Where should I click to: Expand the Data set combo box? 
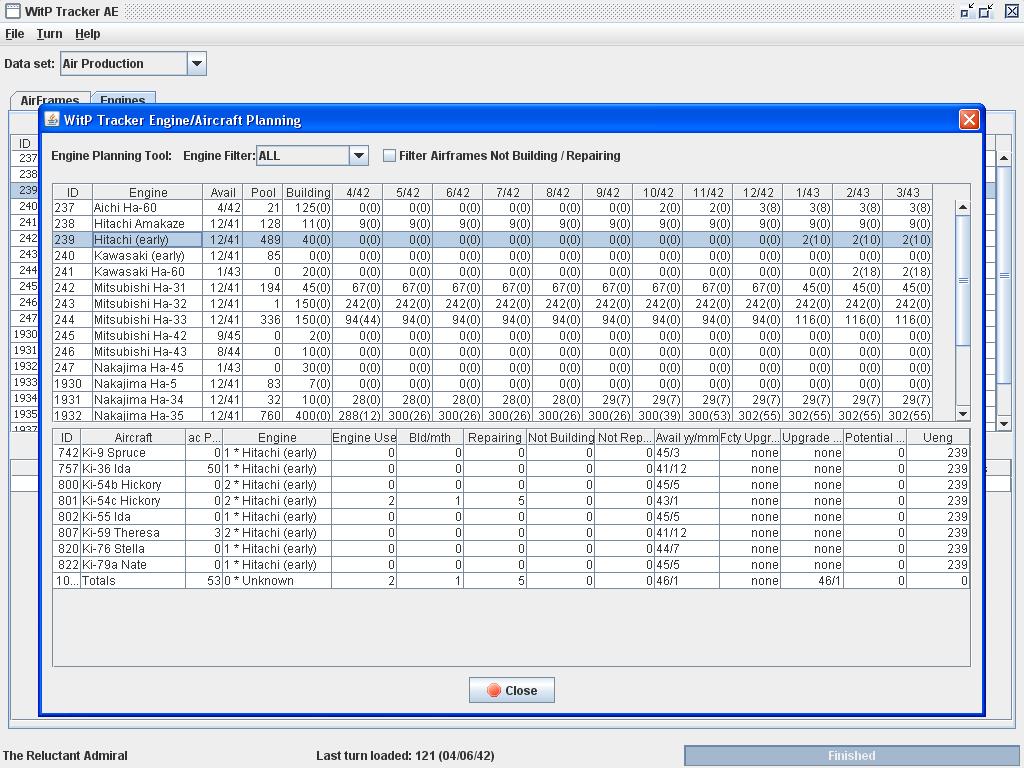pos(196,64)
